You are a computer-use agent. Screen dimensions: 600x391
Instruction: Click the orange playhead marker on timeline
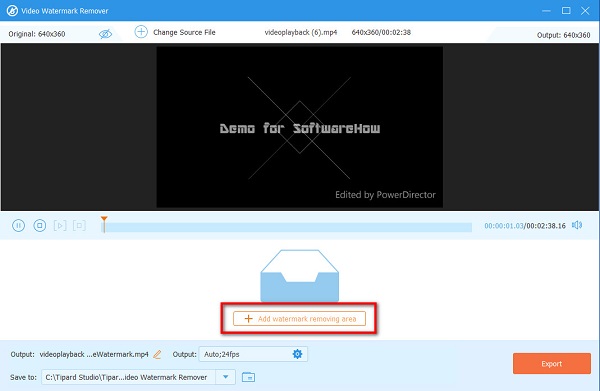tap(104, 224)
